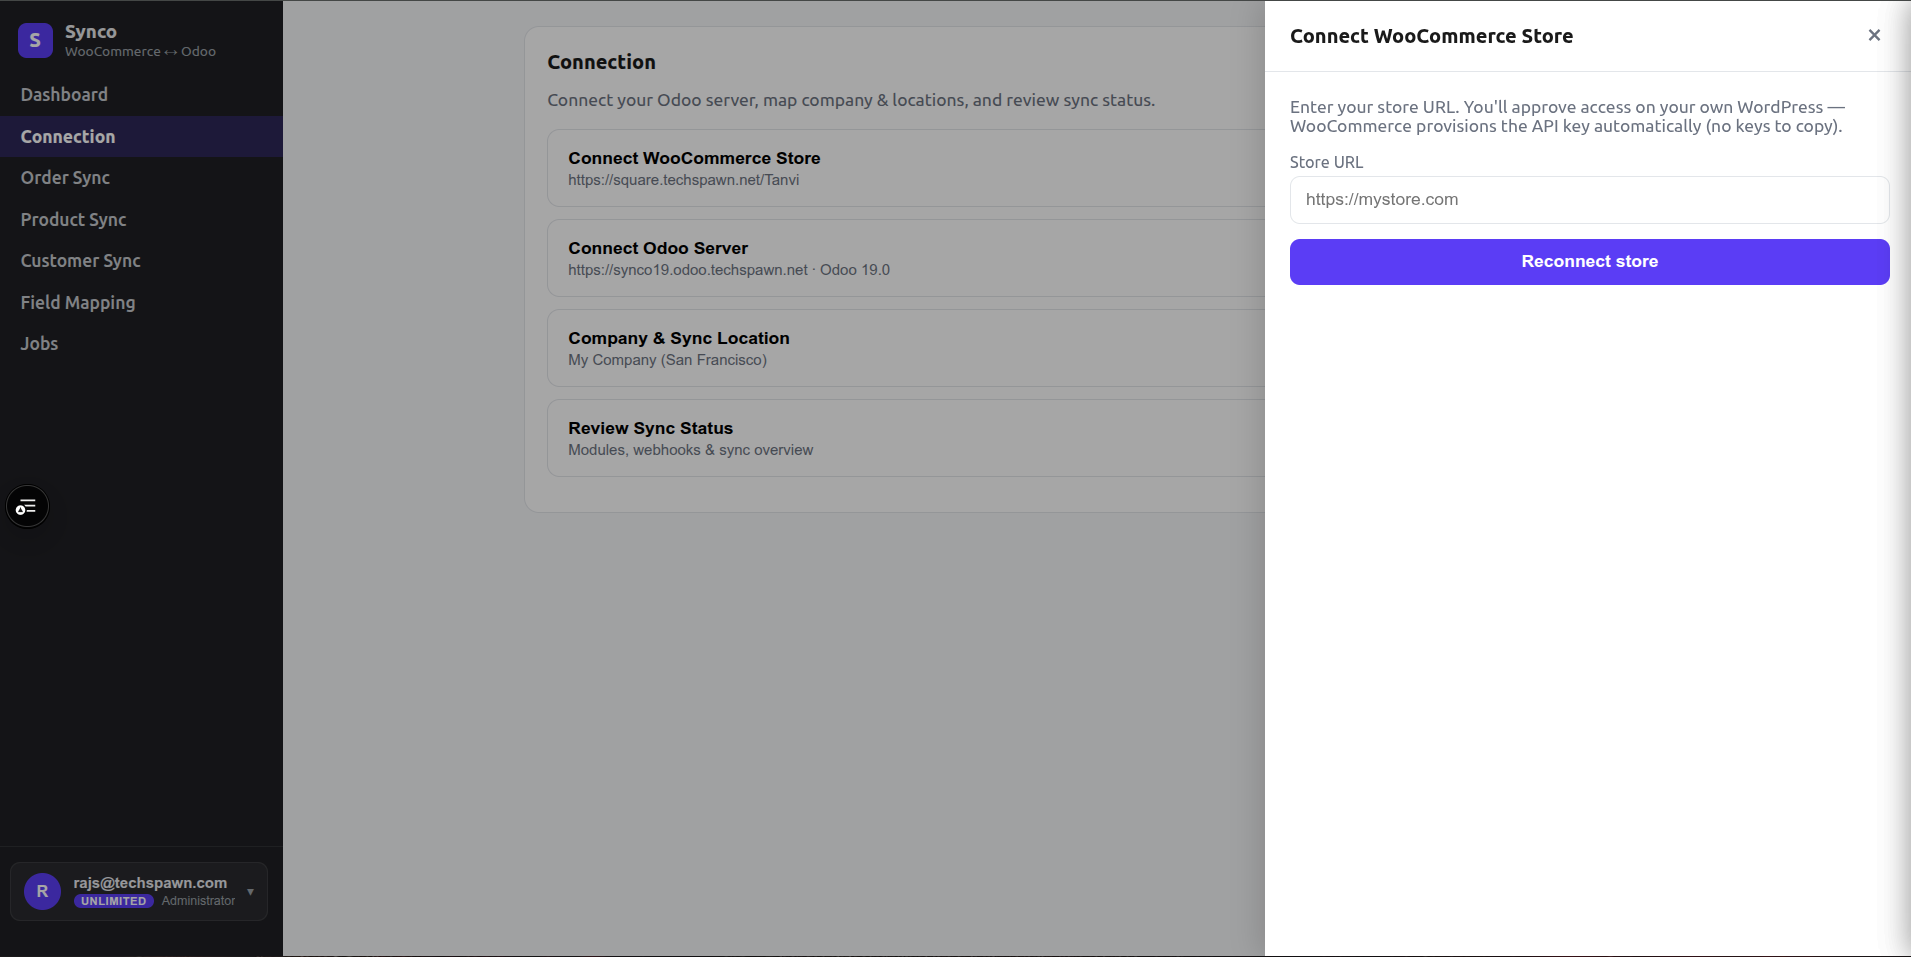Click rajs@techspawn.com account email

[150, 883]
